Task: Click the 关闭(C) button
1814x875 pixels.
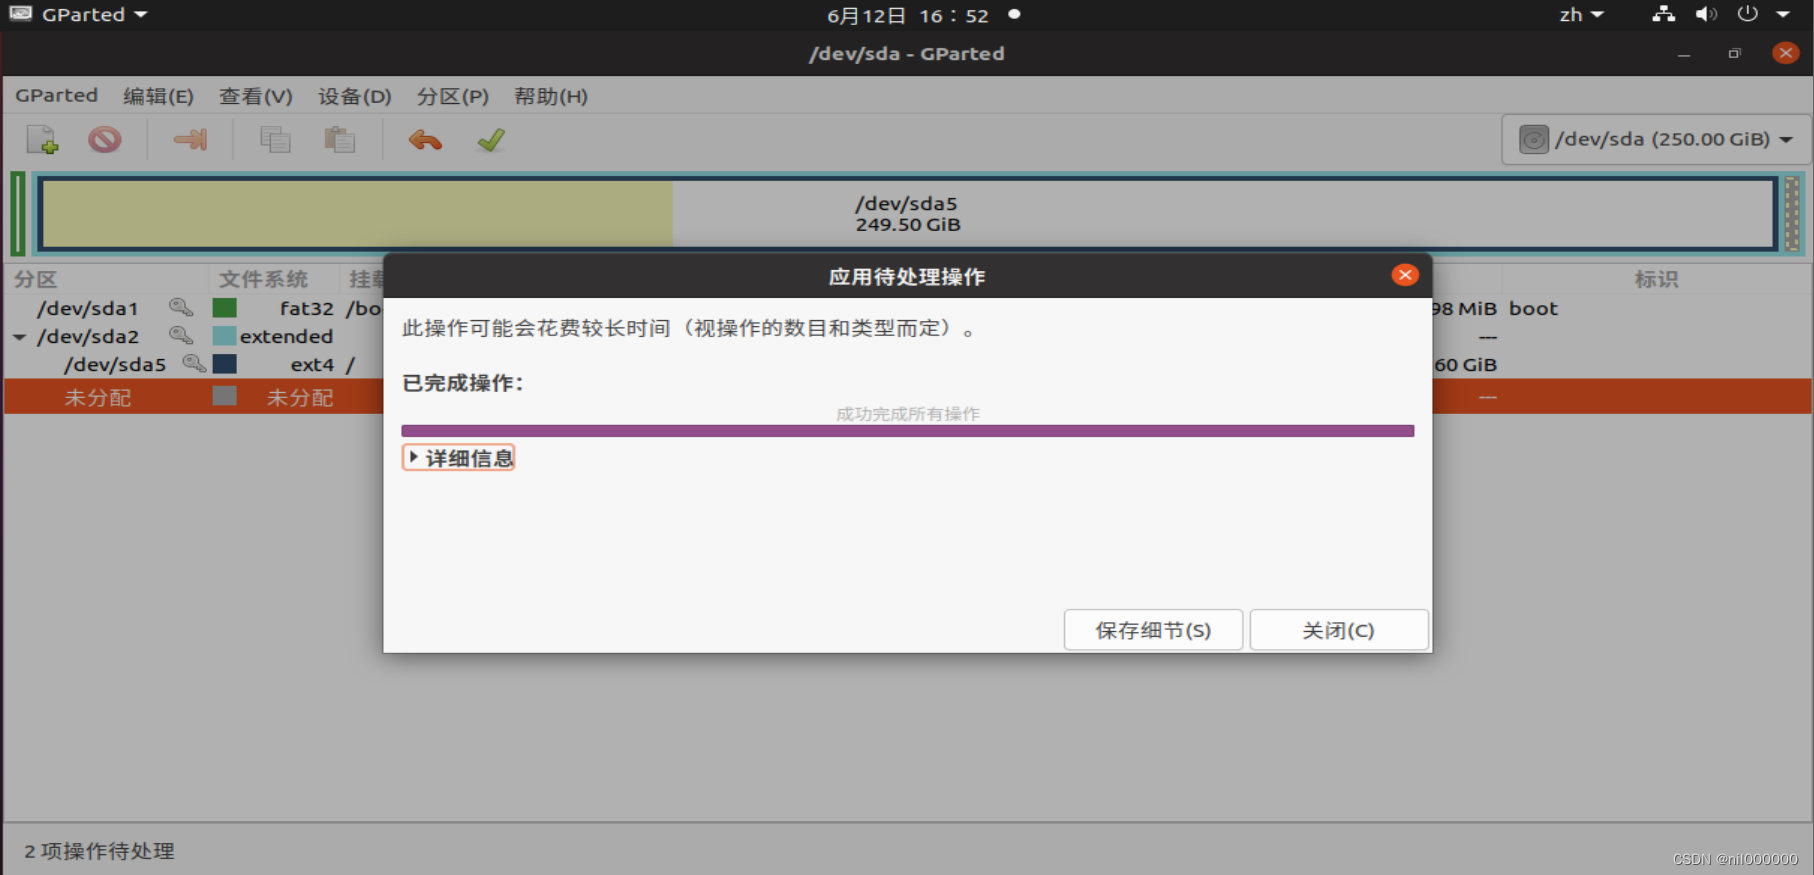Action: (1338, 630)
